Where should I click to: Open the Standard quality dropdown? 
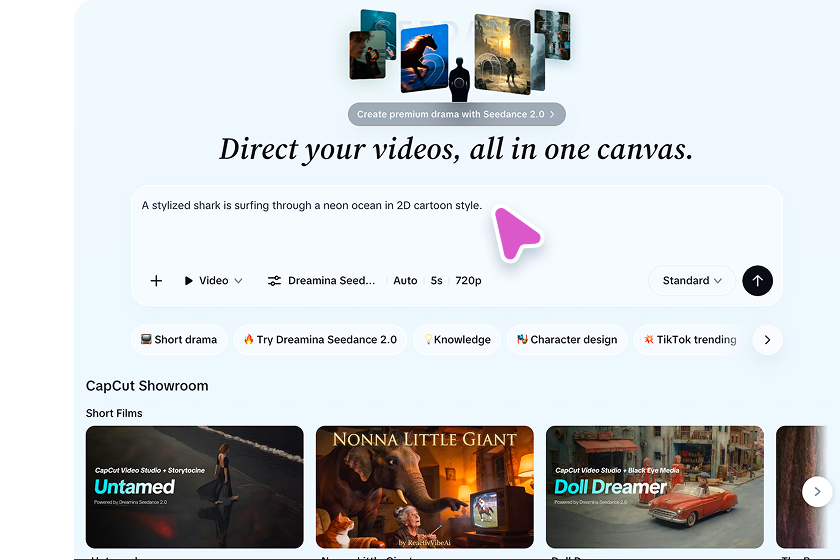[692, 281]
